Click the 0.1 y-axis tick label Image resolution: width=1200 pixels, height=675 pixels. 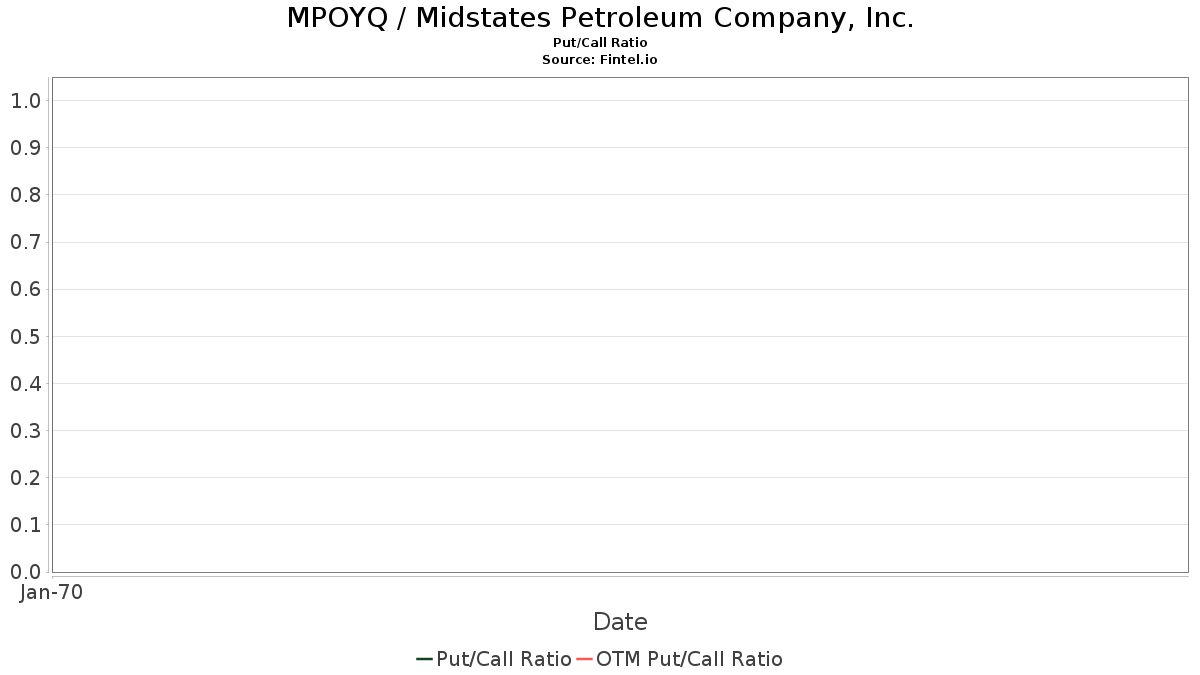25,524
